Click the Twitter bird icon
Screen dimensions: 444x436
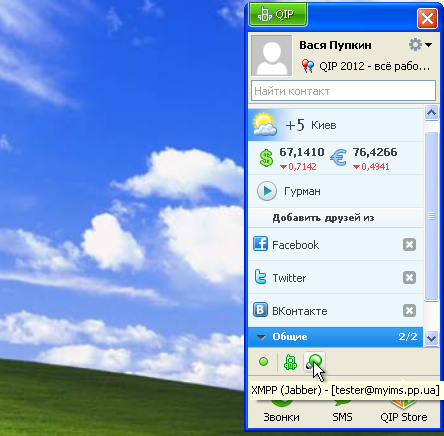(x=260, y=277)
